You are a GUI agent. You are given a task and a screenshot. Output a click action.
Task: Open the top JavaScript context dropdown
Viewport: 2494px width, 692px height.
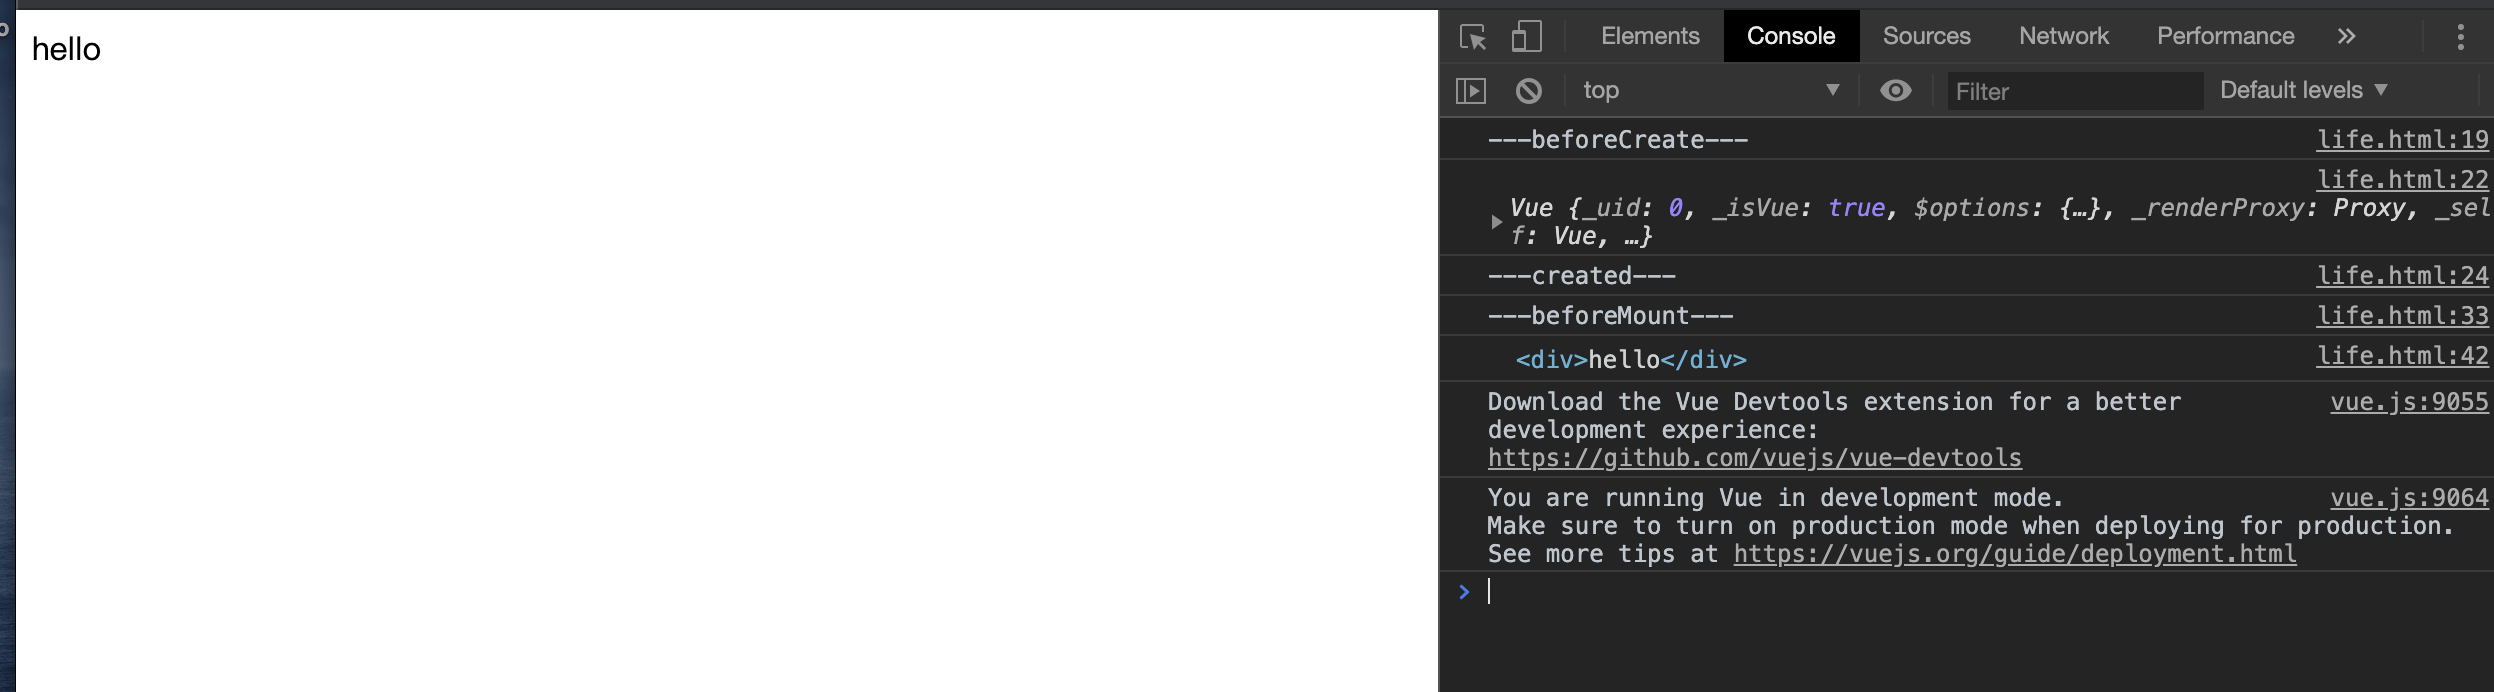[x=1711, y=90]
